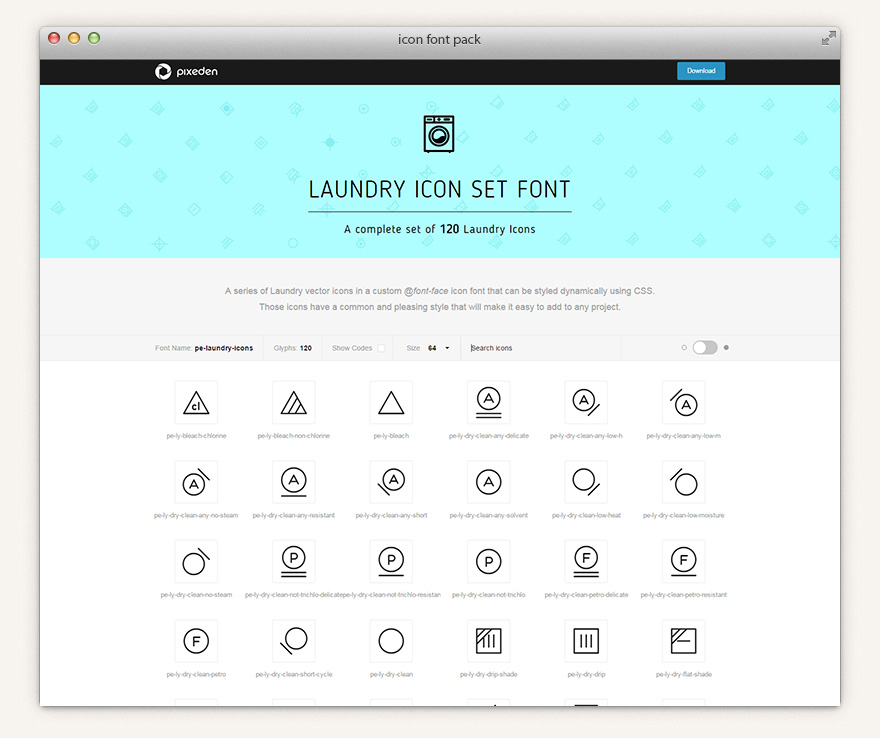The image size is (880, 738).
Task: Enable the Show Codes checkbox
Action: (383, 347)
